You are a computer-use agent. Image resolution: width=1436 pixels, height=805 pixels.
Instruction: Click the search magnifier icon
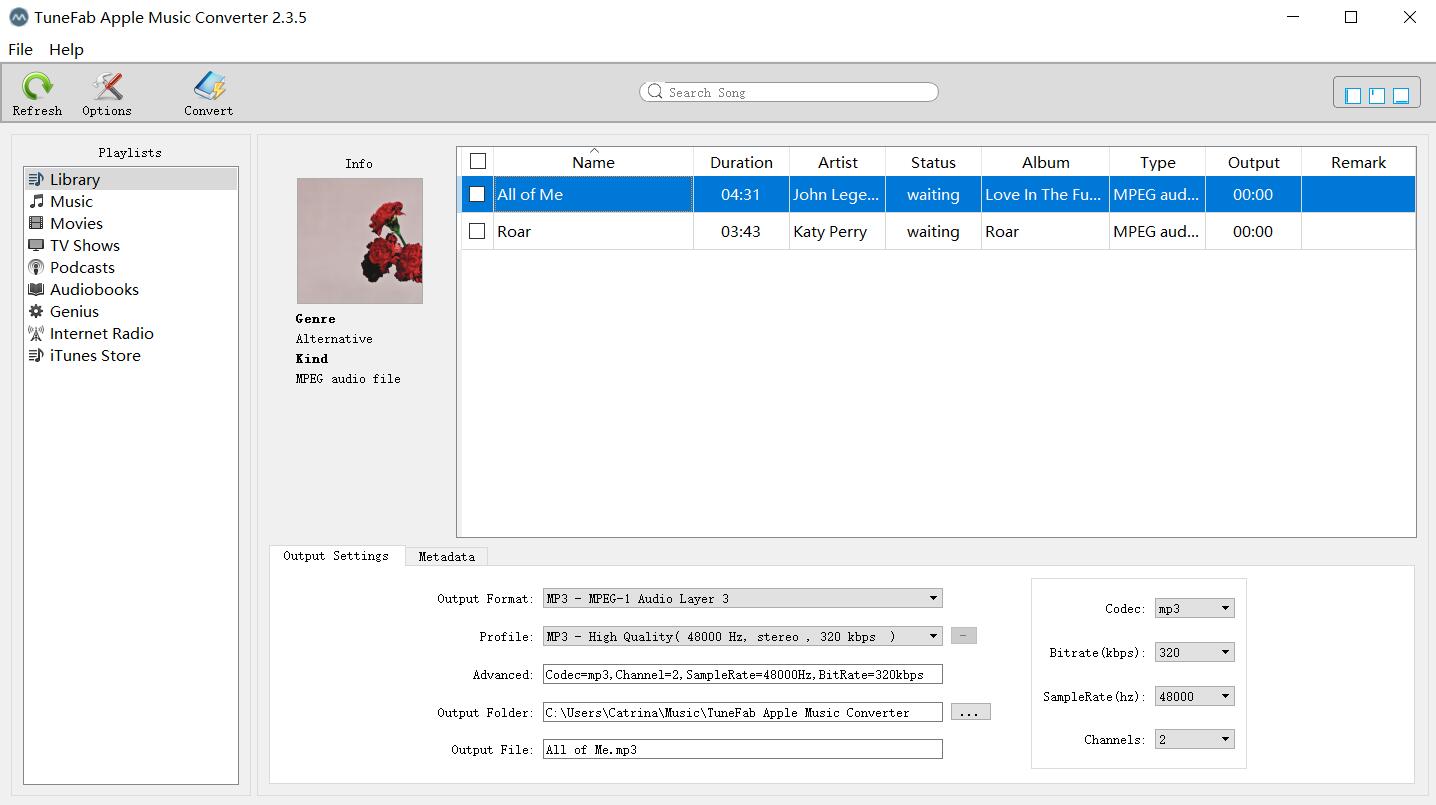pyautogui.click(x=655, y=91)
